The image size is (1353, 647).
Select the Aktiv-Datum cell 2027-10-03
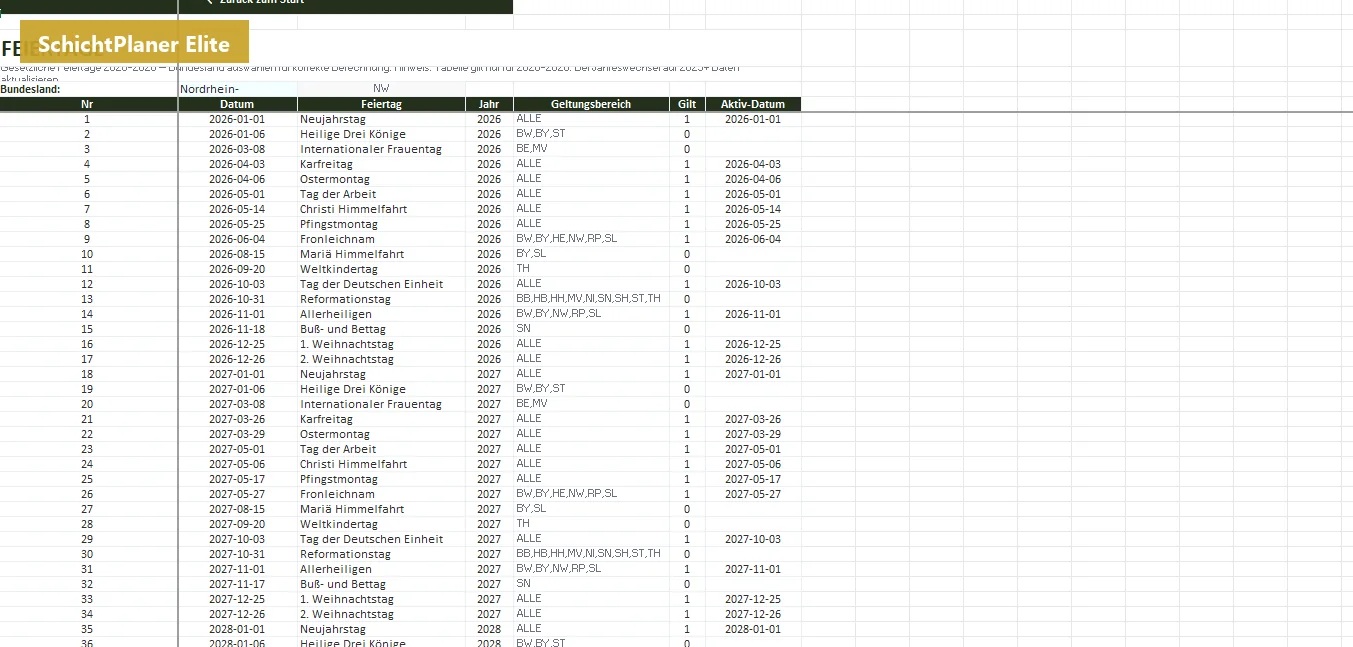pos(753,539)
